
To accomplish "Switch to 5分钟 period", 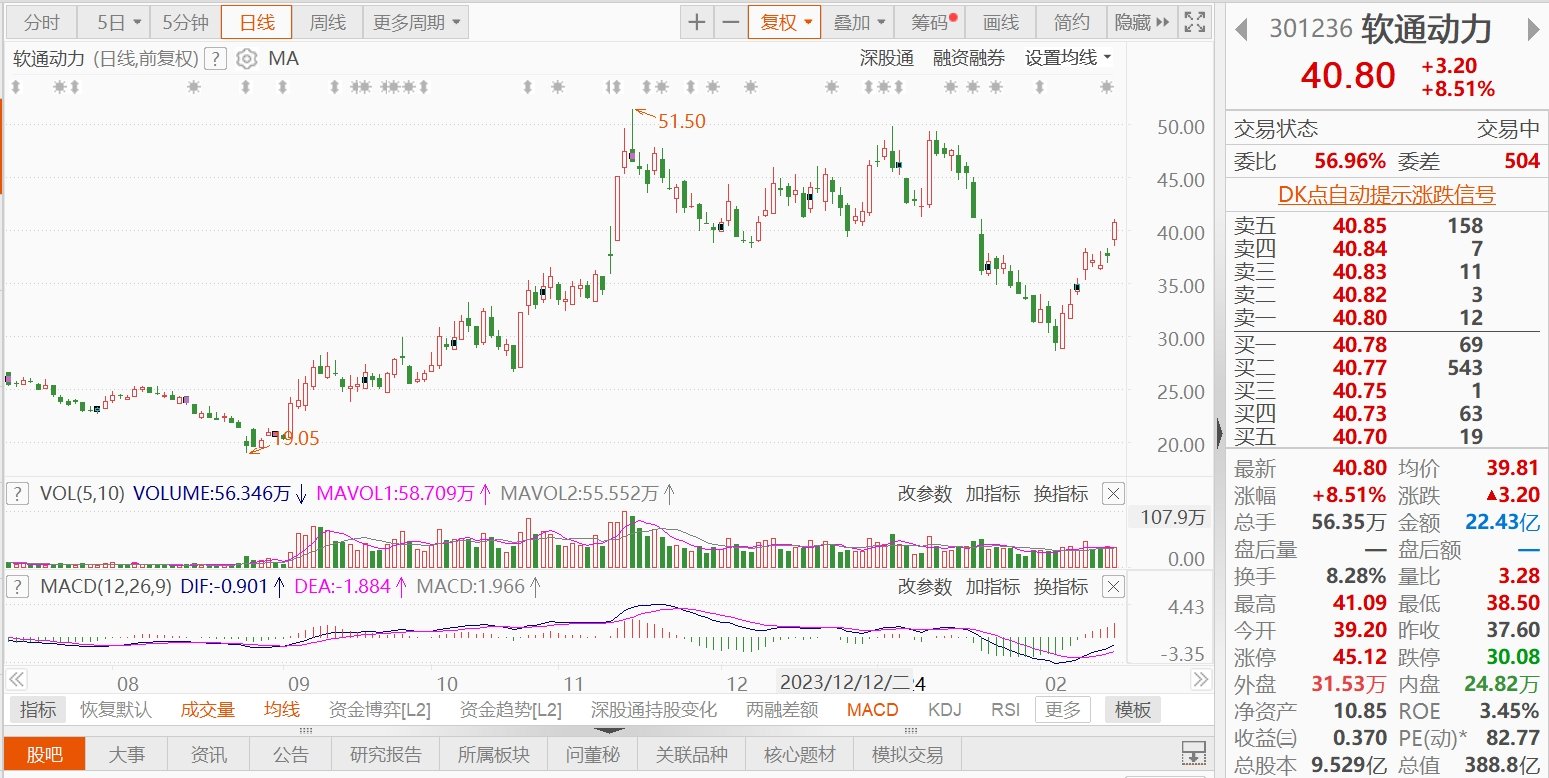I will (x=184, y=22).
